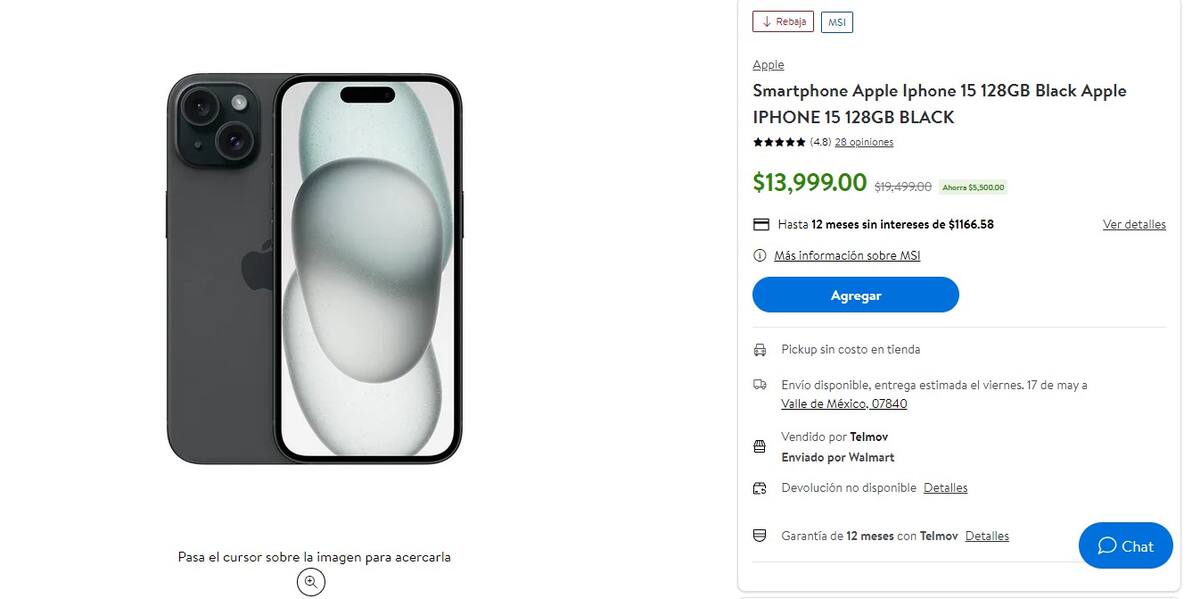View the 28 opiniones reviews link
Viewport: 1200px width, 599px height.
pyautogui.click(x=864, y=142)
